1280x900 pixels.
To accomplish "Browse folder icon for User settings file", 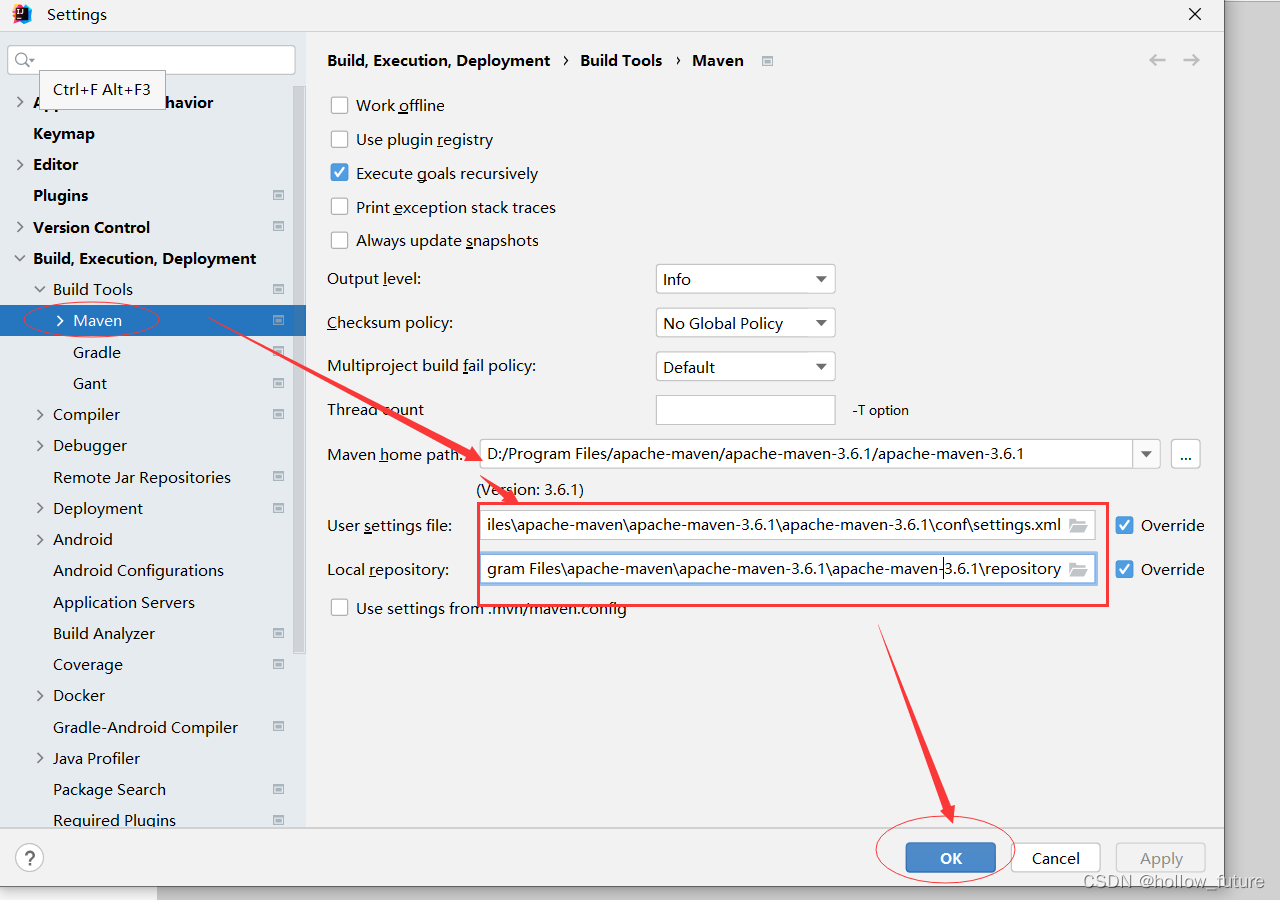I will tap(1078, 525).
